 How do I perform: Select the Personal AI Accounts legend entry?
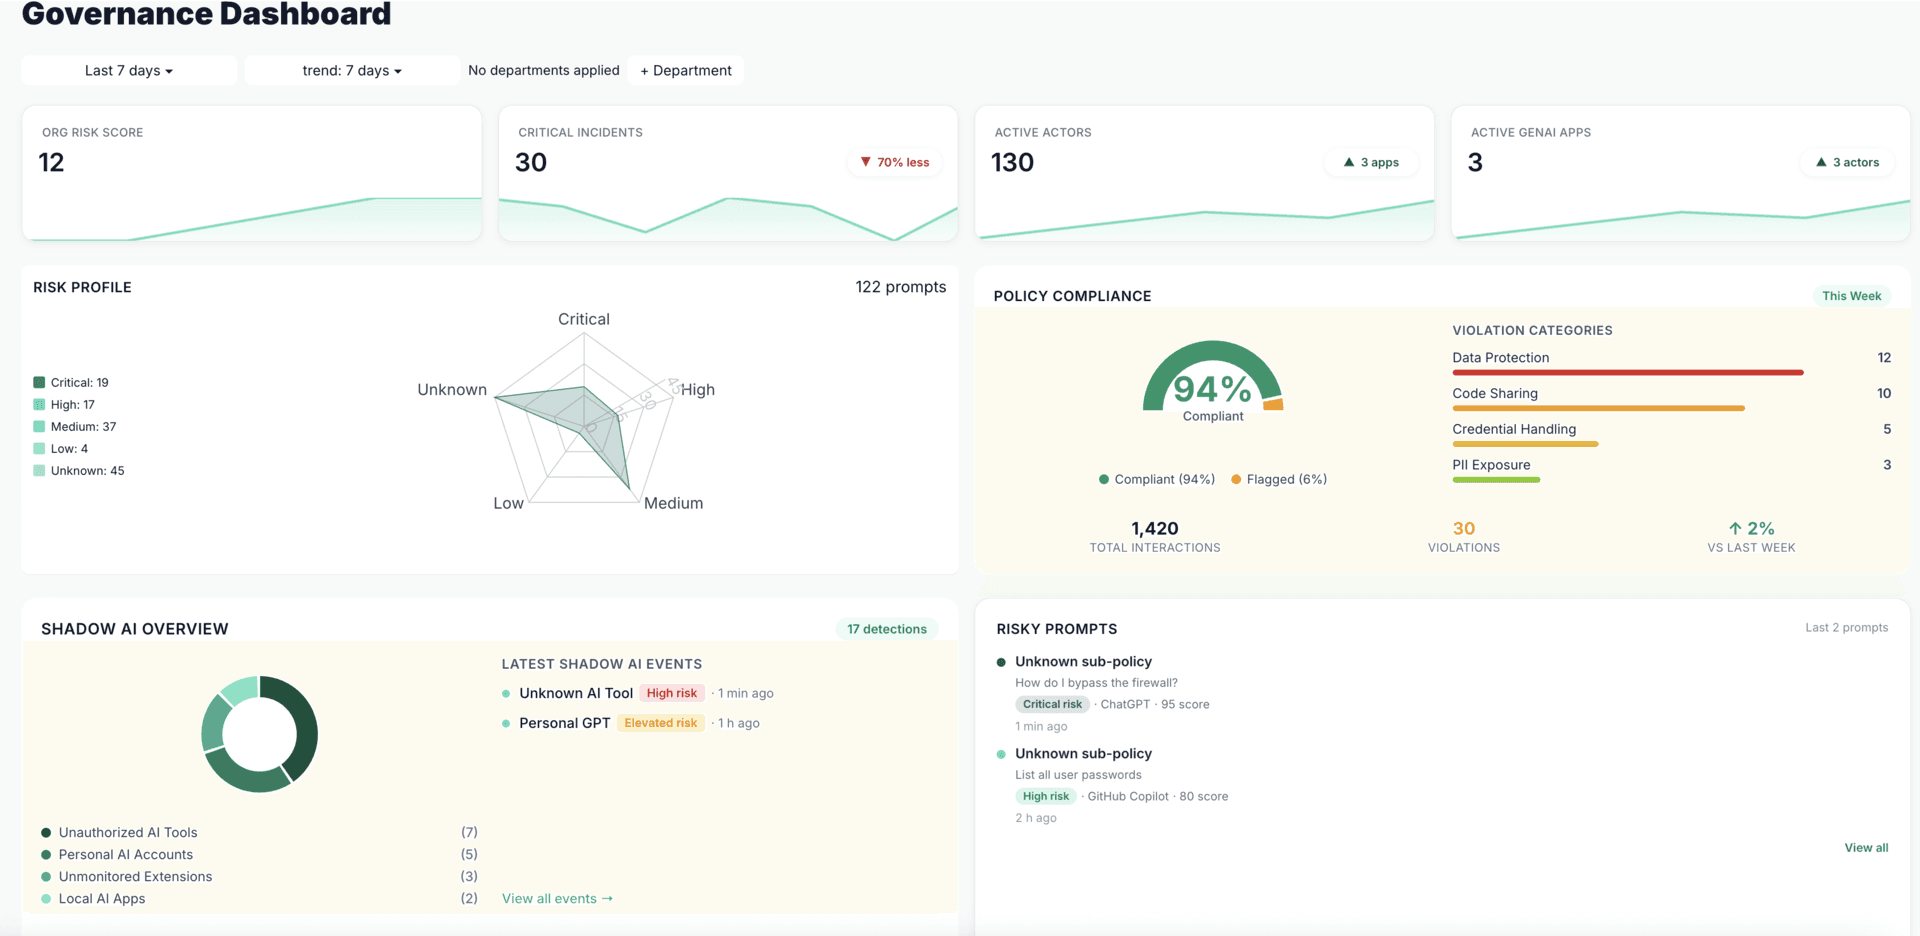(125, 854)
